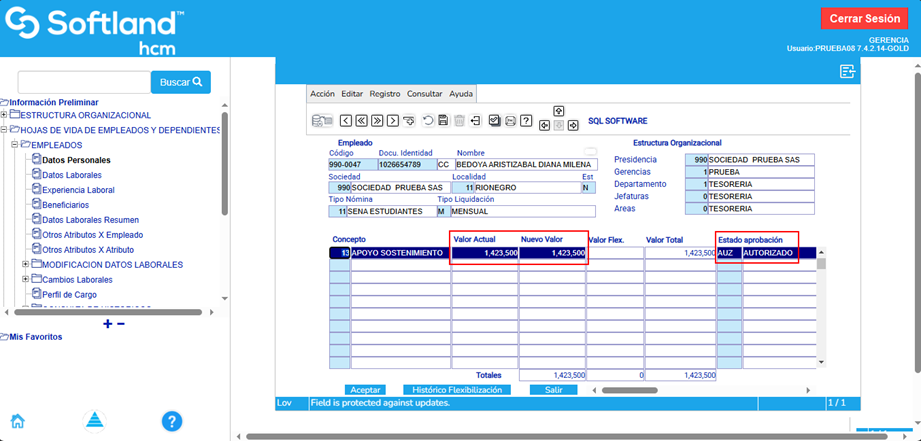
Task: Click the help question mark toolbar icon
Action: click(x=526, y=121)
